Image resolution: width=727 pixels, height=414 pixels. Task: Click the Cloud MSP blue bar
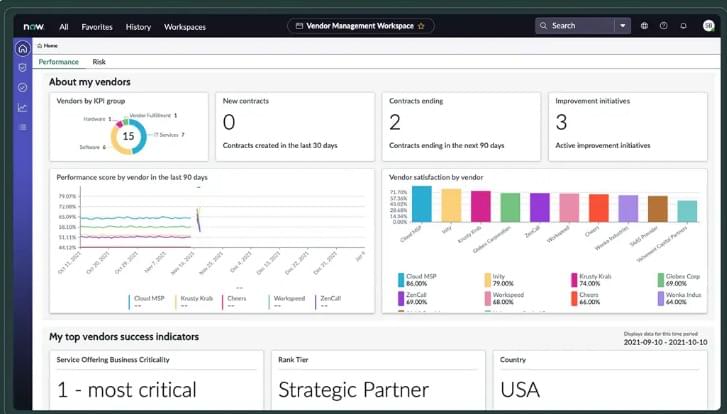coord(421,204)
